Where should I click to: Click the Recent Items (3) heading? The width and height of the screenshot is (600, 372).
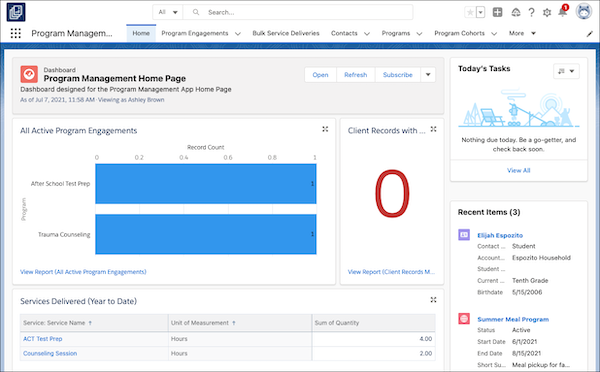489,212
